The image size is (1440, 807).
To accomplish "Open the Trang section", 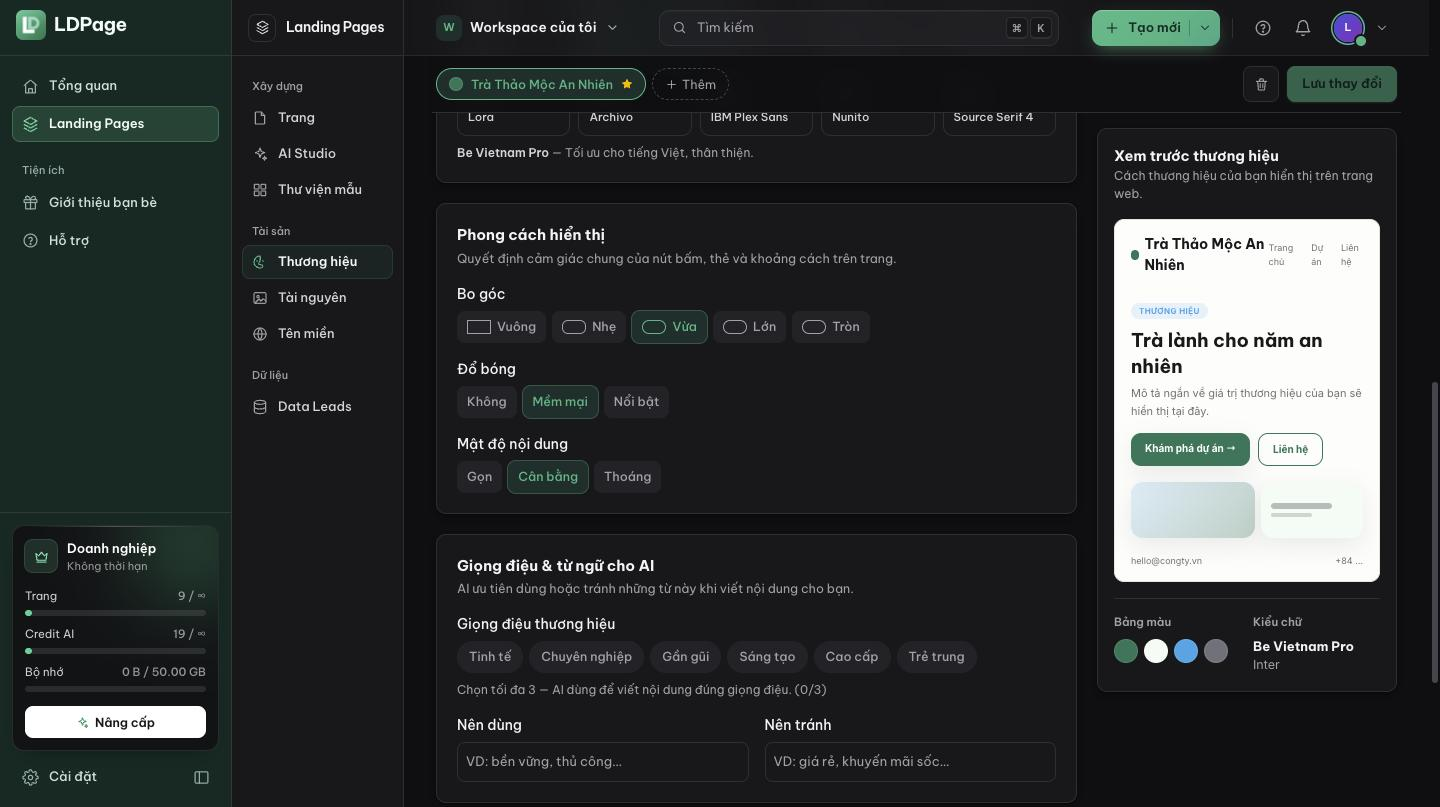I will (x=317, y=118).
